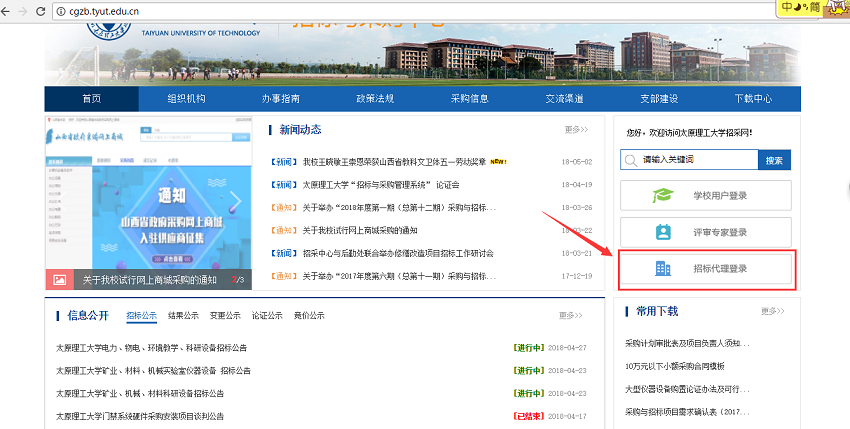The image size is (850, 429).
Task: Click 招标代理登录 login button
Action: tap(705, 268)
